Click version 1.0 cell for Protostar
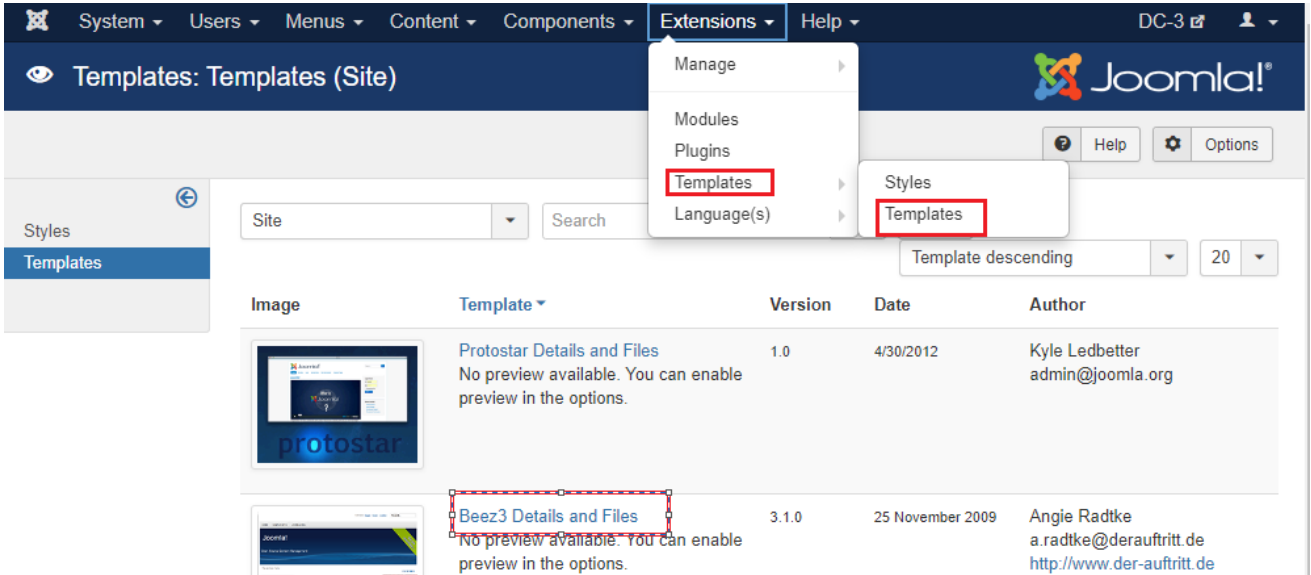This screenshot has width=1311, height=575. tap(779, 352)
